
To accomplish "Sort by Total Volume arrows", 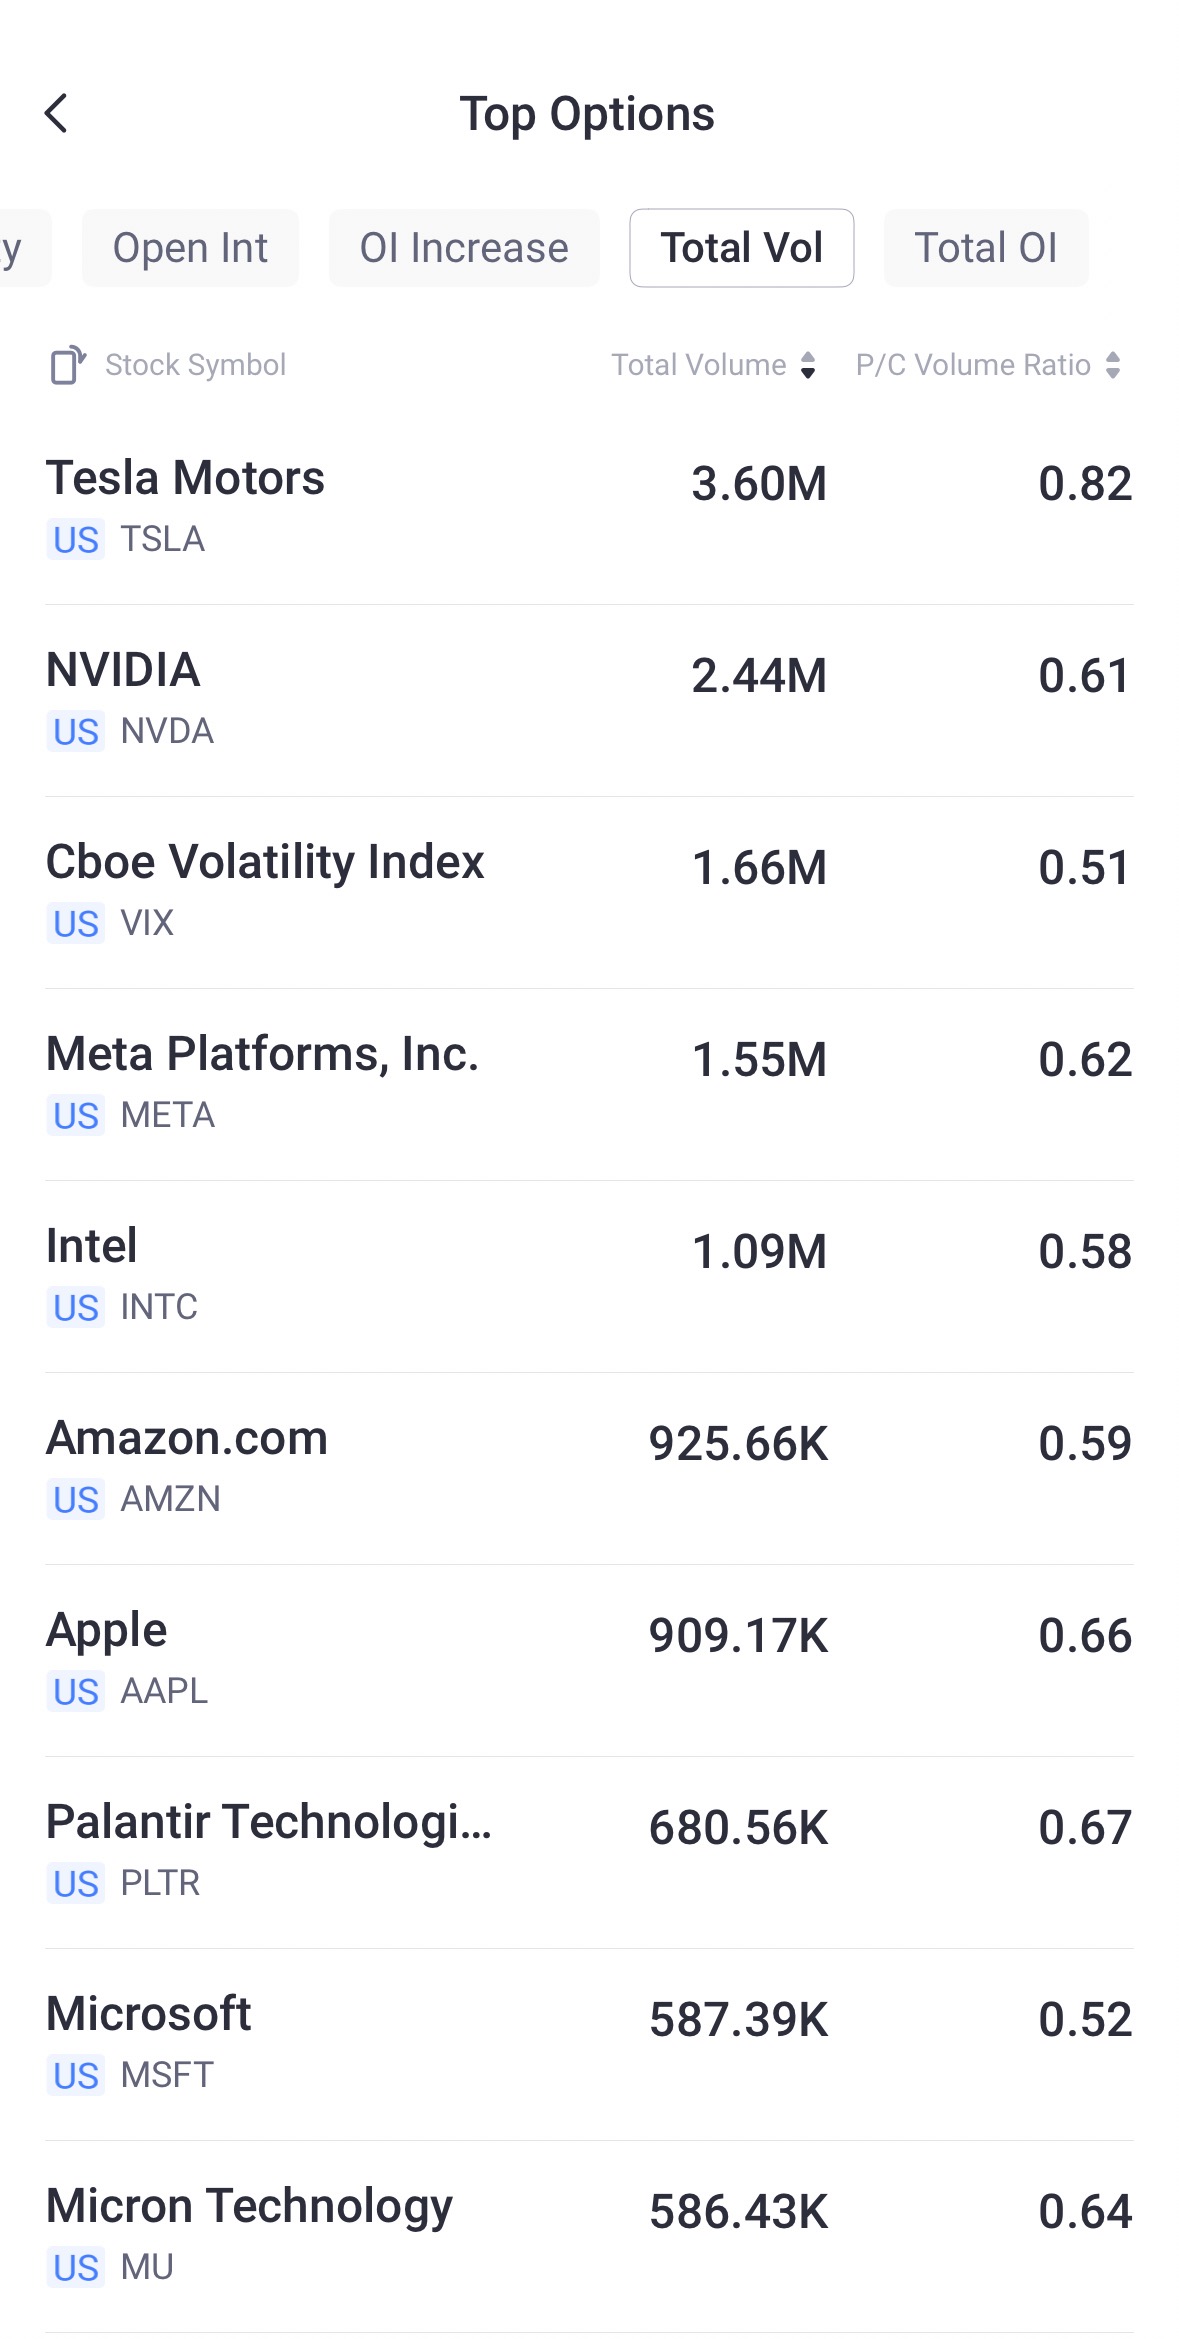I will (x=808, y=365).
